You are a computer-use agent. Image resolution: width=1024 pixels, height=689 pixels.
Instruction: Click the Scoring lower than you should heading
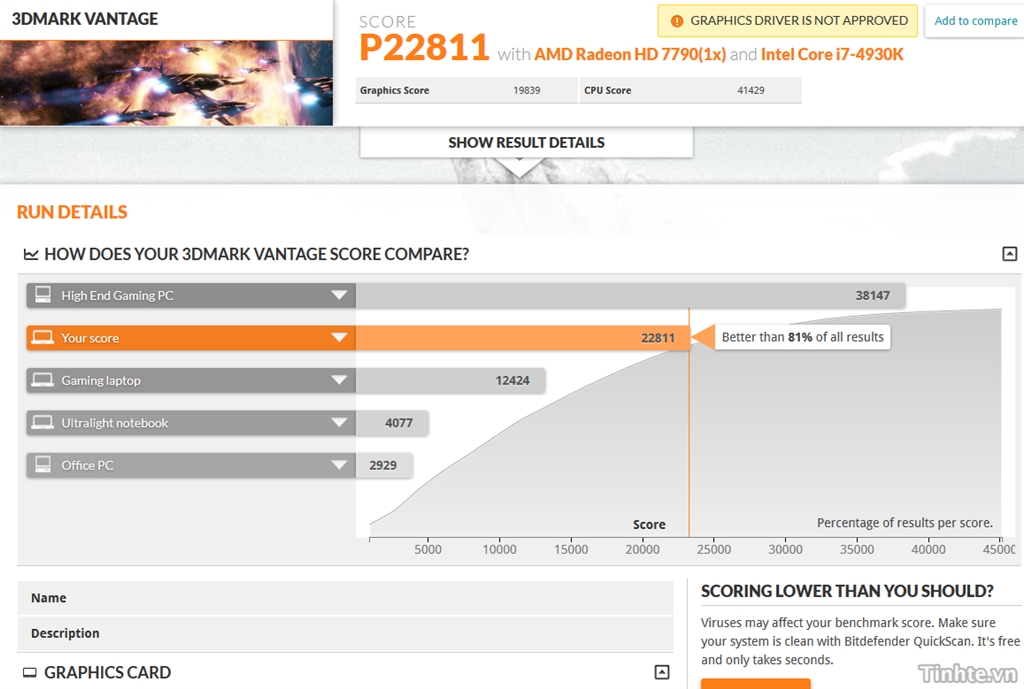click(x=847, y=591)
